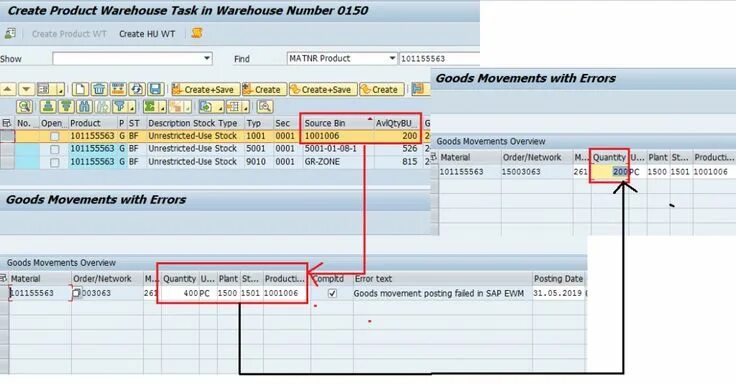Click the layout icon beside the down arrow
The image size is (736, 385).
point(44,89)
